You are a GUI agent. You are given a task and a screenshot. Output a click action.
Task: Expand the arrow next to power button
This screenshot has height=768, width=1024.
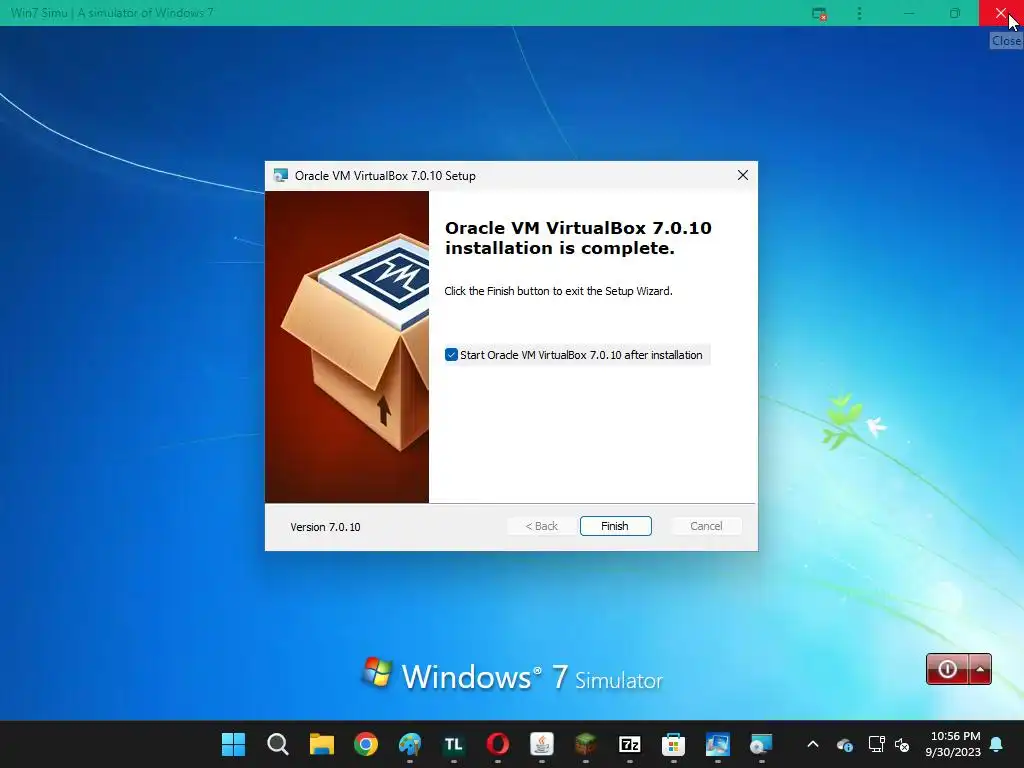980,669
